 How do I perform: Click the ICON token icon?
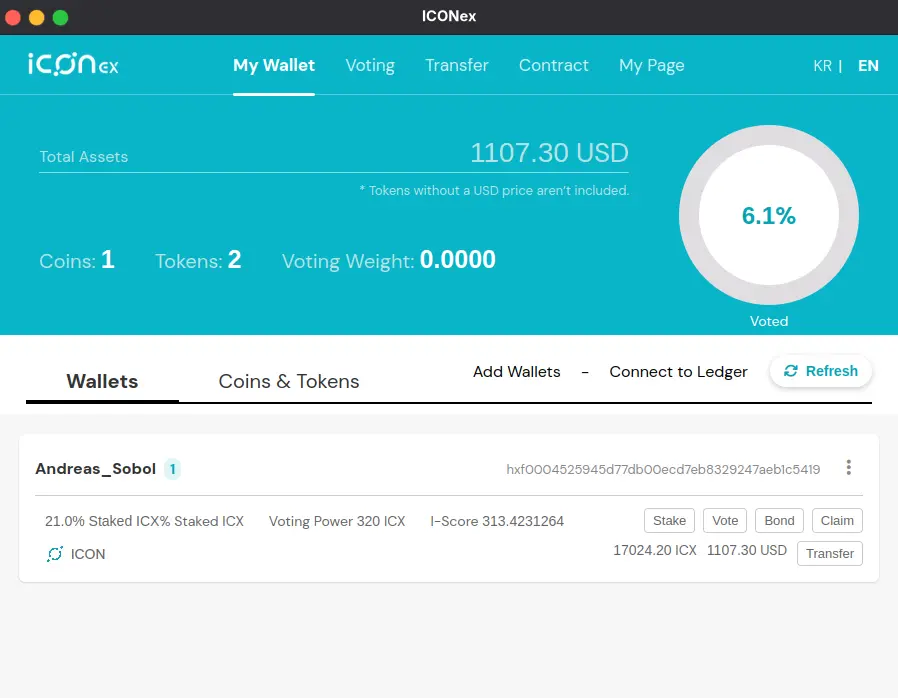(x=56, y=554)
